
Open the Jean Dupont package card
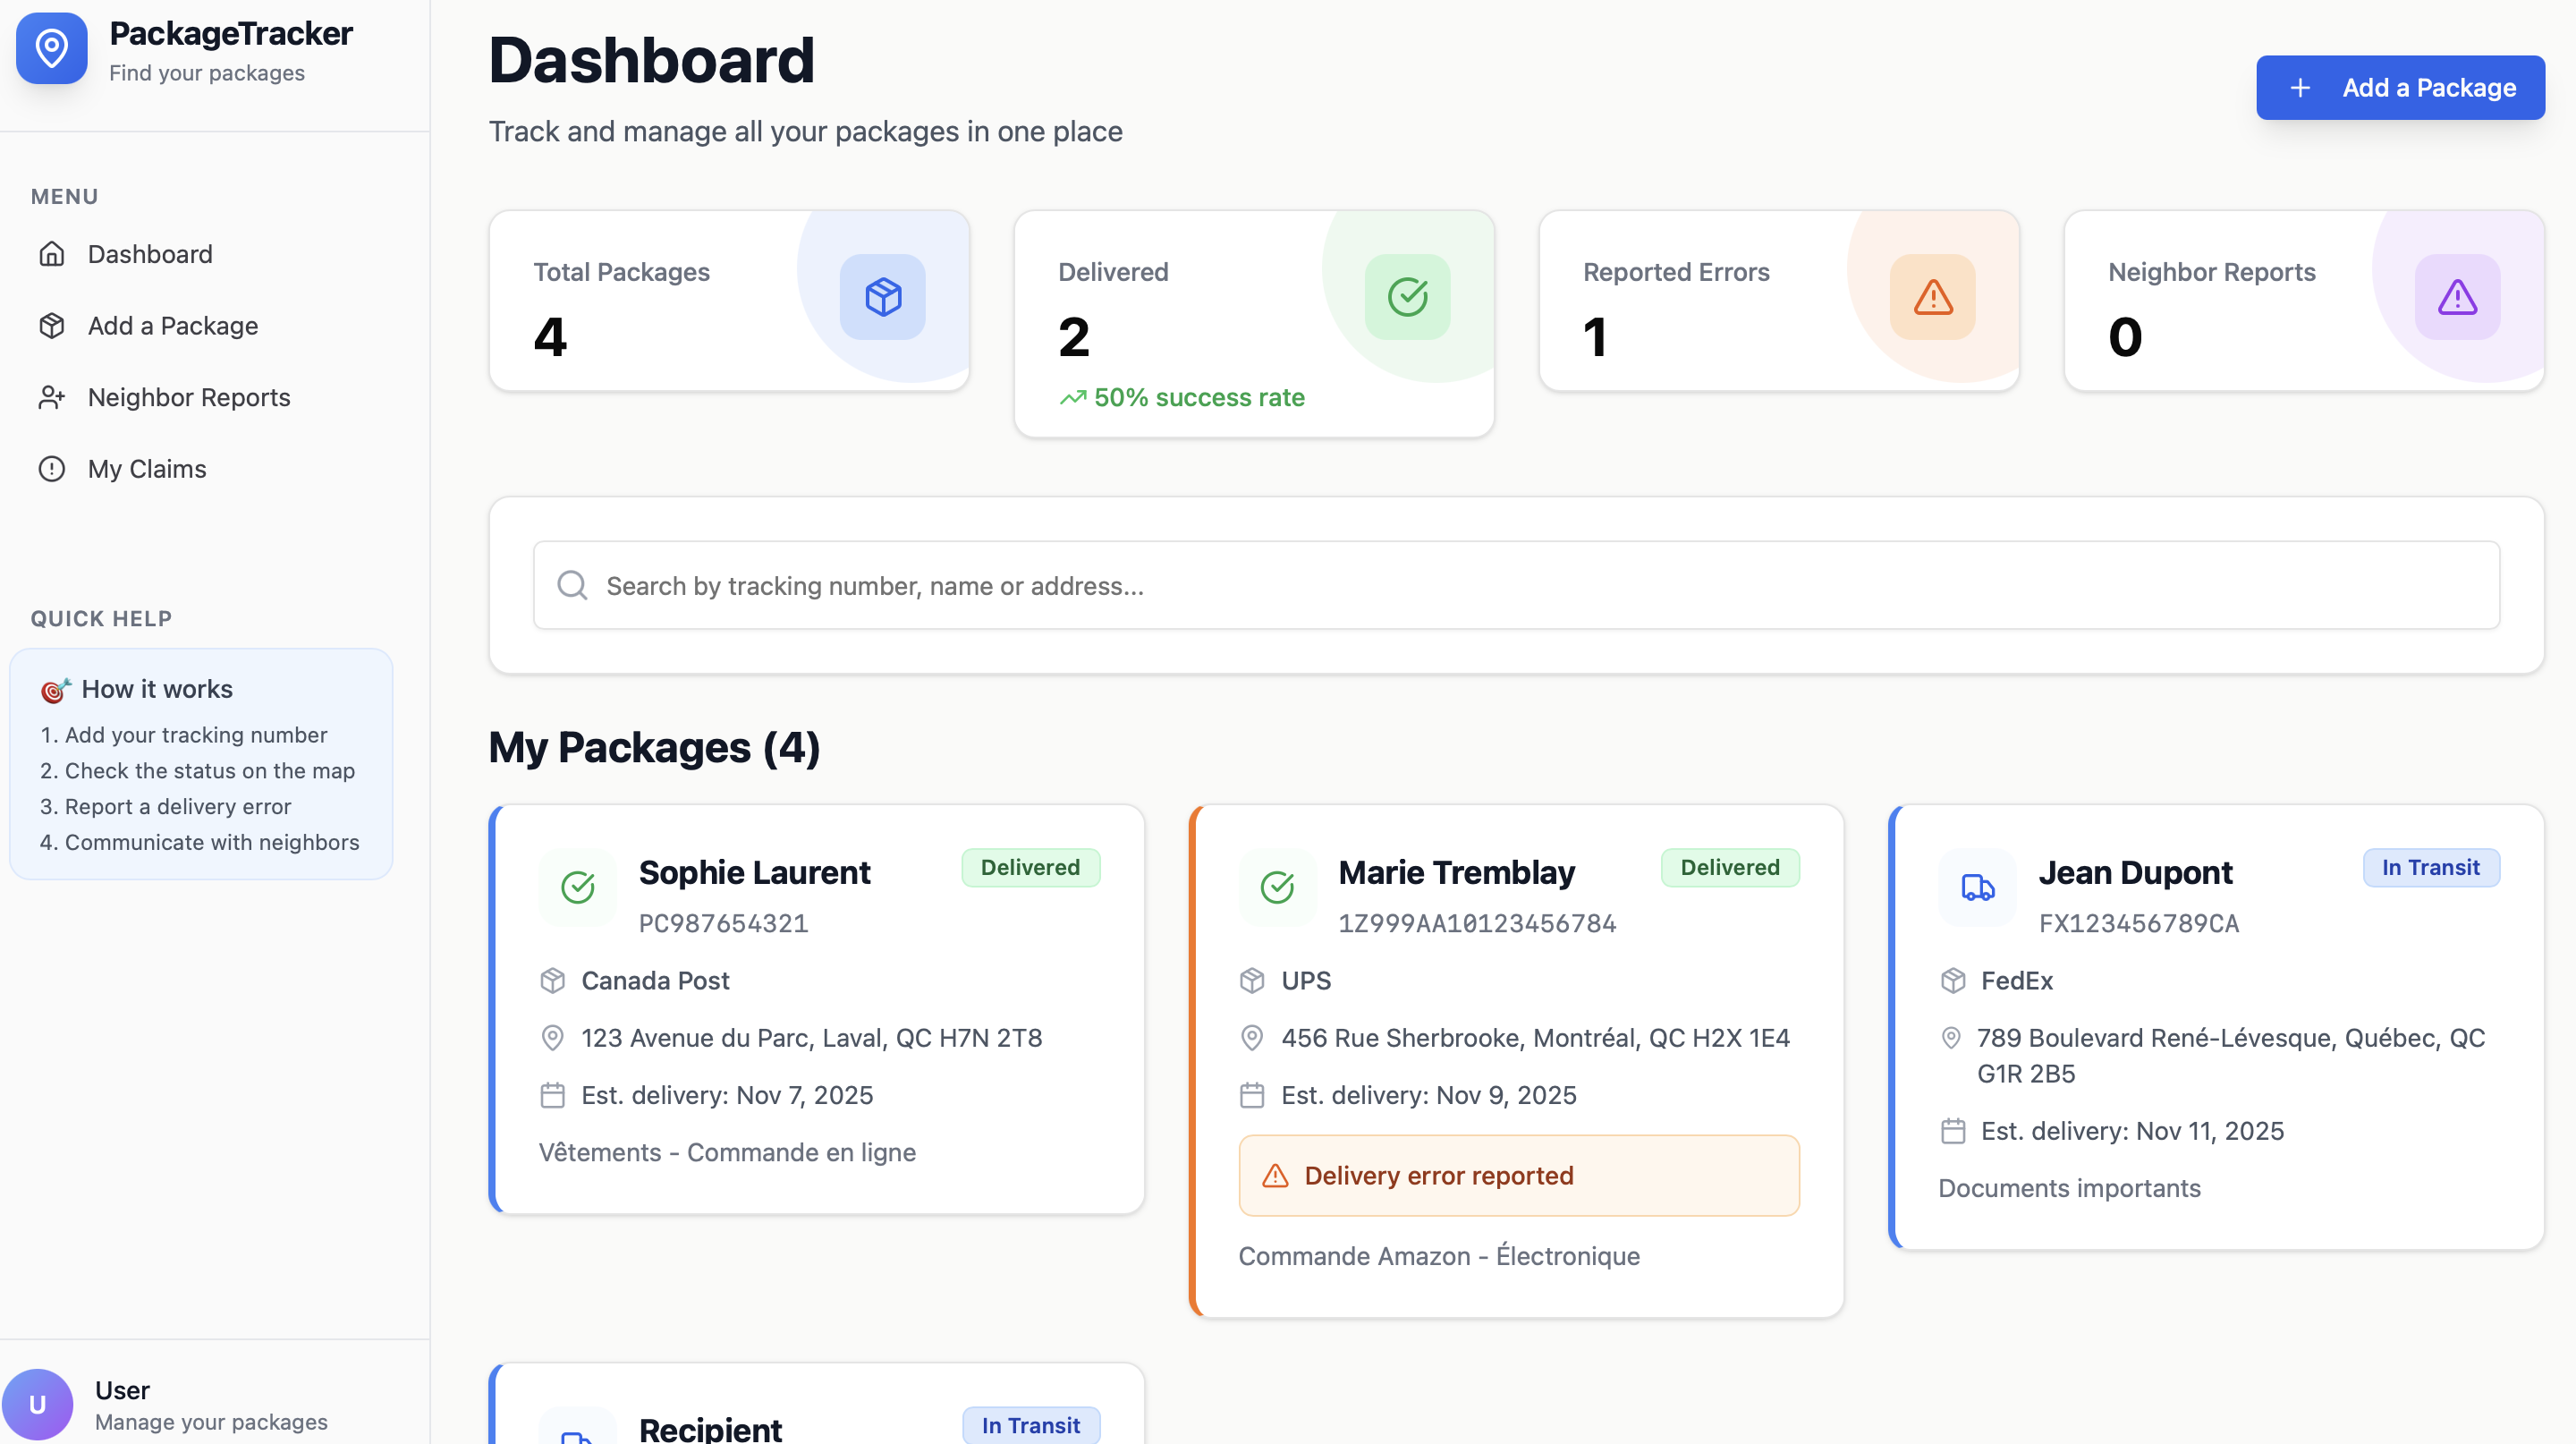tap(2216, 1027)
